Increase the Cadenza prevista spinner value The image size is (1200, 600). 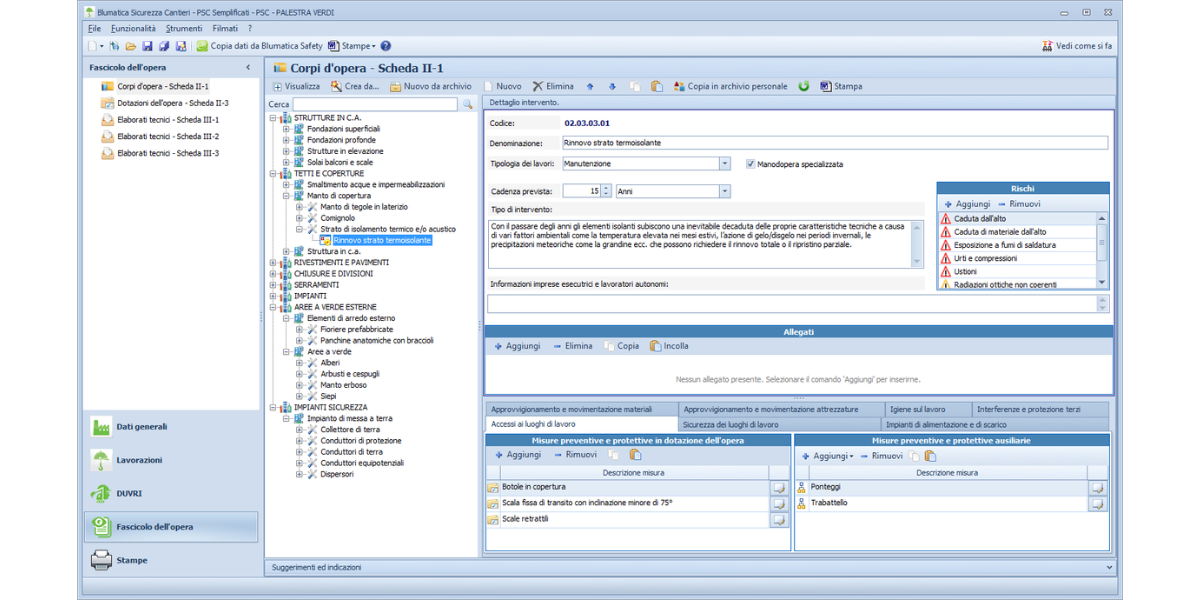click(606, 188)
